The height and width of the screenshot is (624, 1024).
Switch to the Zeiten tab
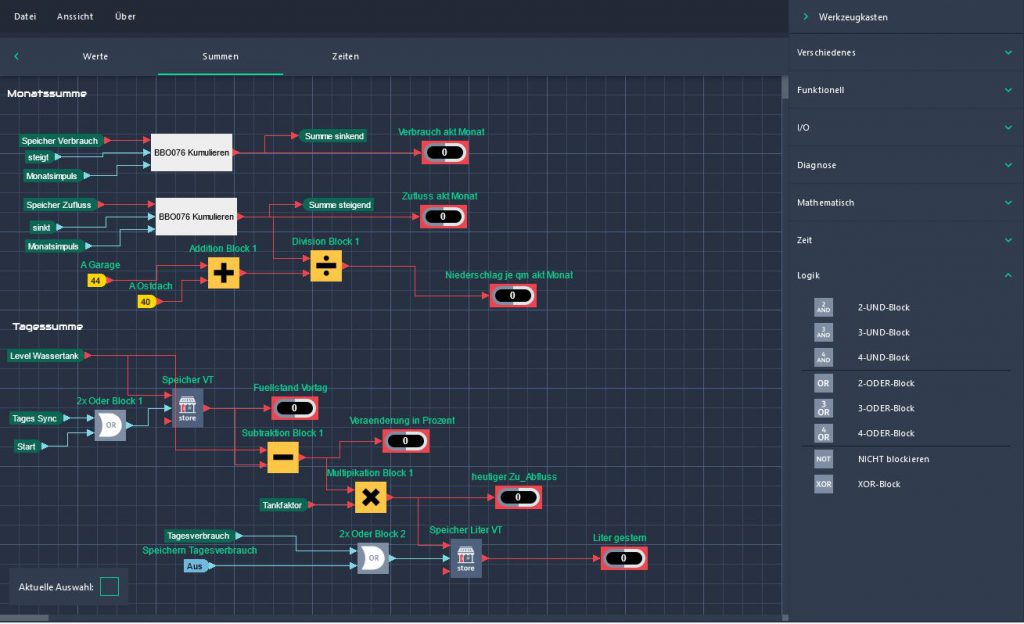345,56
